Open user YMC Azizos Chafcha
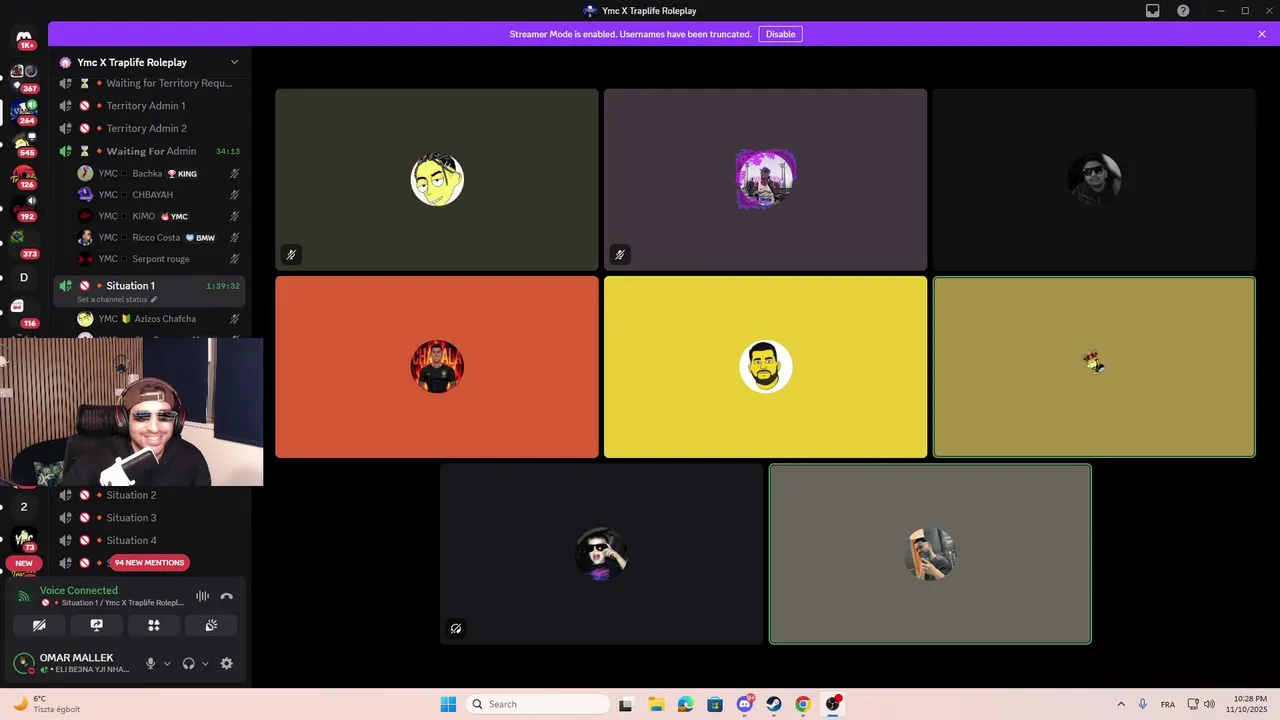 click(158, 319)
